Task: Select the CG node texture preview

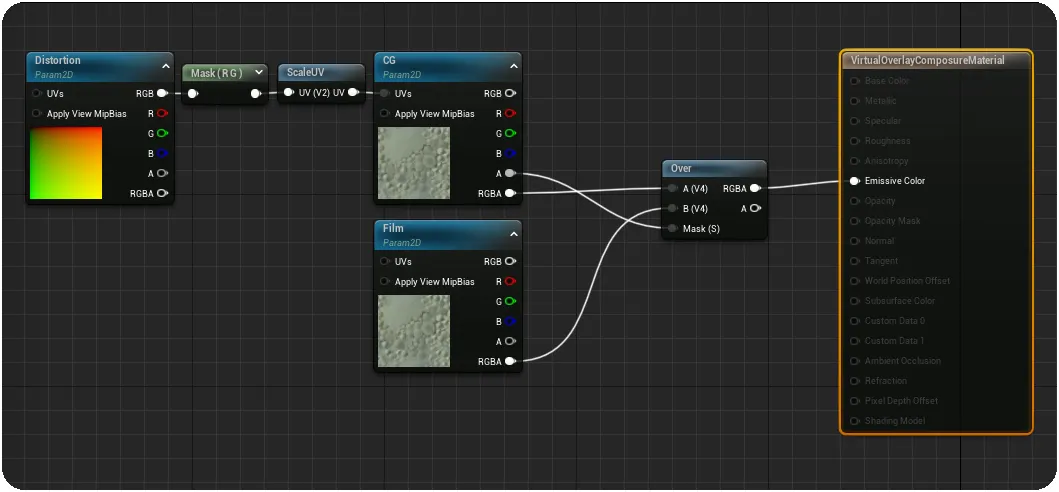Action: [414, 163]
